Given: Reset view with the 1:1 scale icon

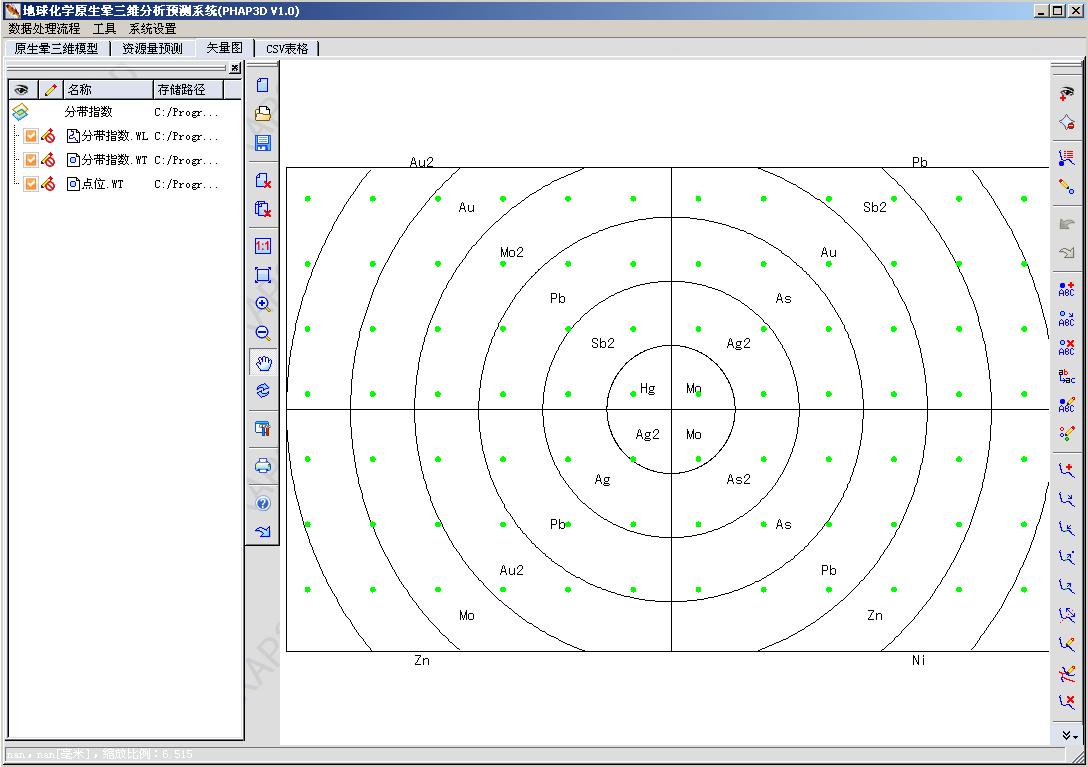Looking at the screenshot, I should pos(262,246).
